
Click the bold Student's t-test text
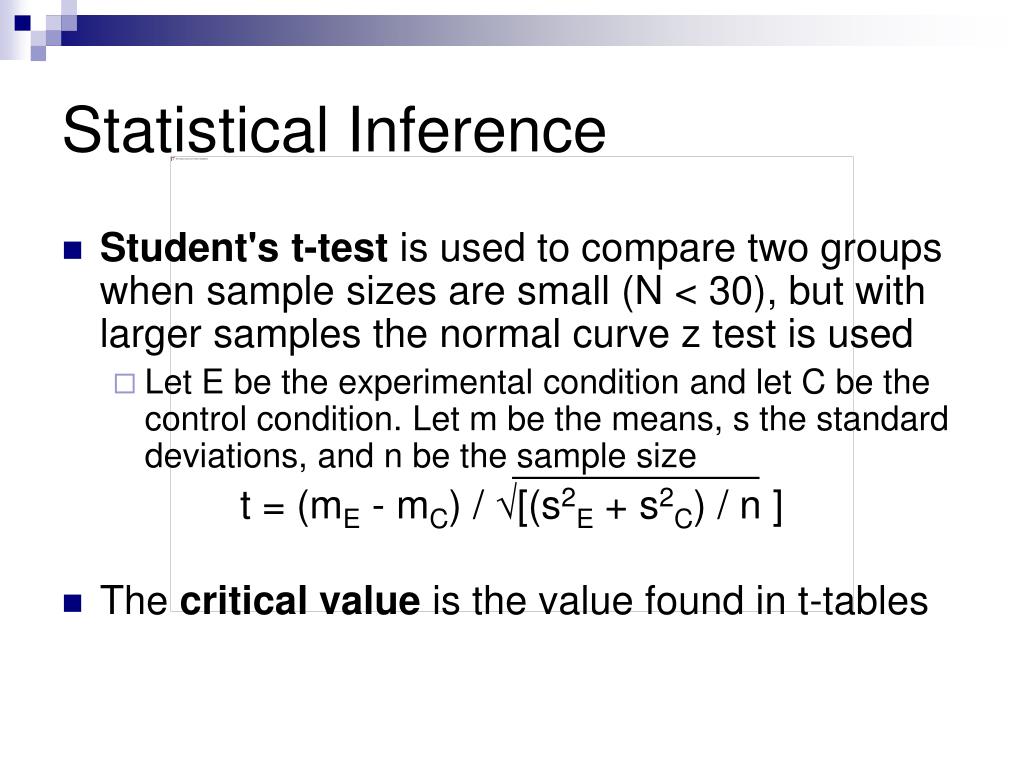click(x=243, y=248)
